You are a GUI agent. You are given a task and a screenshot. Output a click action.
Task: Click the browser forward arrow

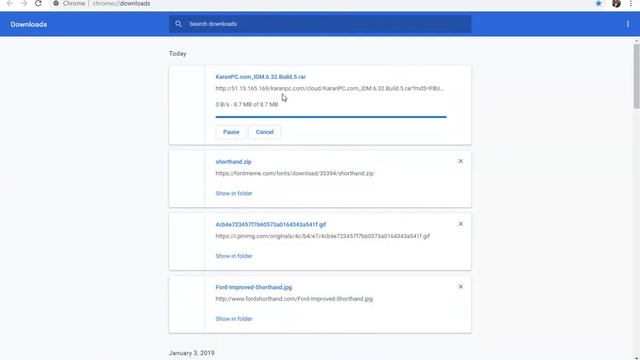(x=24, y=3)
